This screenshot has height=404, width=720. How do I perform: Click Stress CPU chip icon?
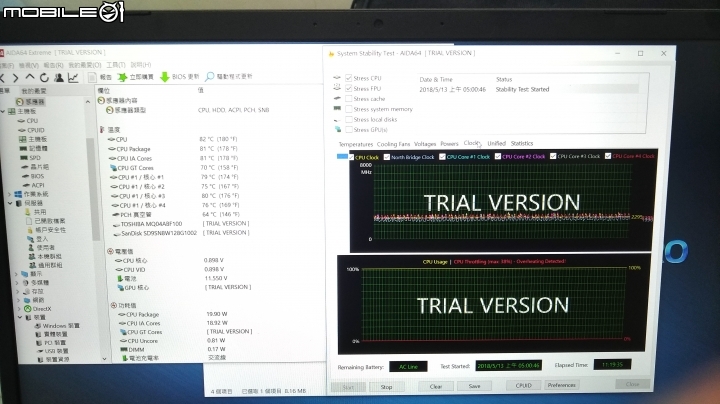(x=337, y=78)
